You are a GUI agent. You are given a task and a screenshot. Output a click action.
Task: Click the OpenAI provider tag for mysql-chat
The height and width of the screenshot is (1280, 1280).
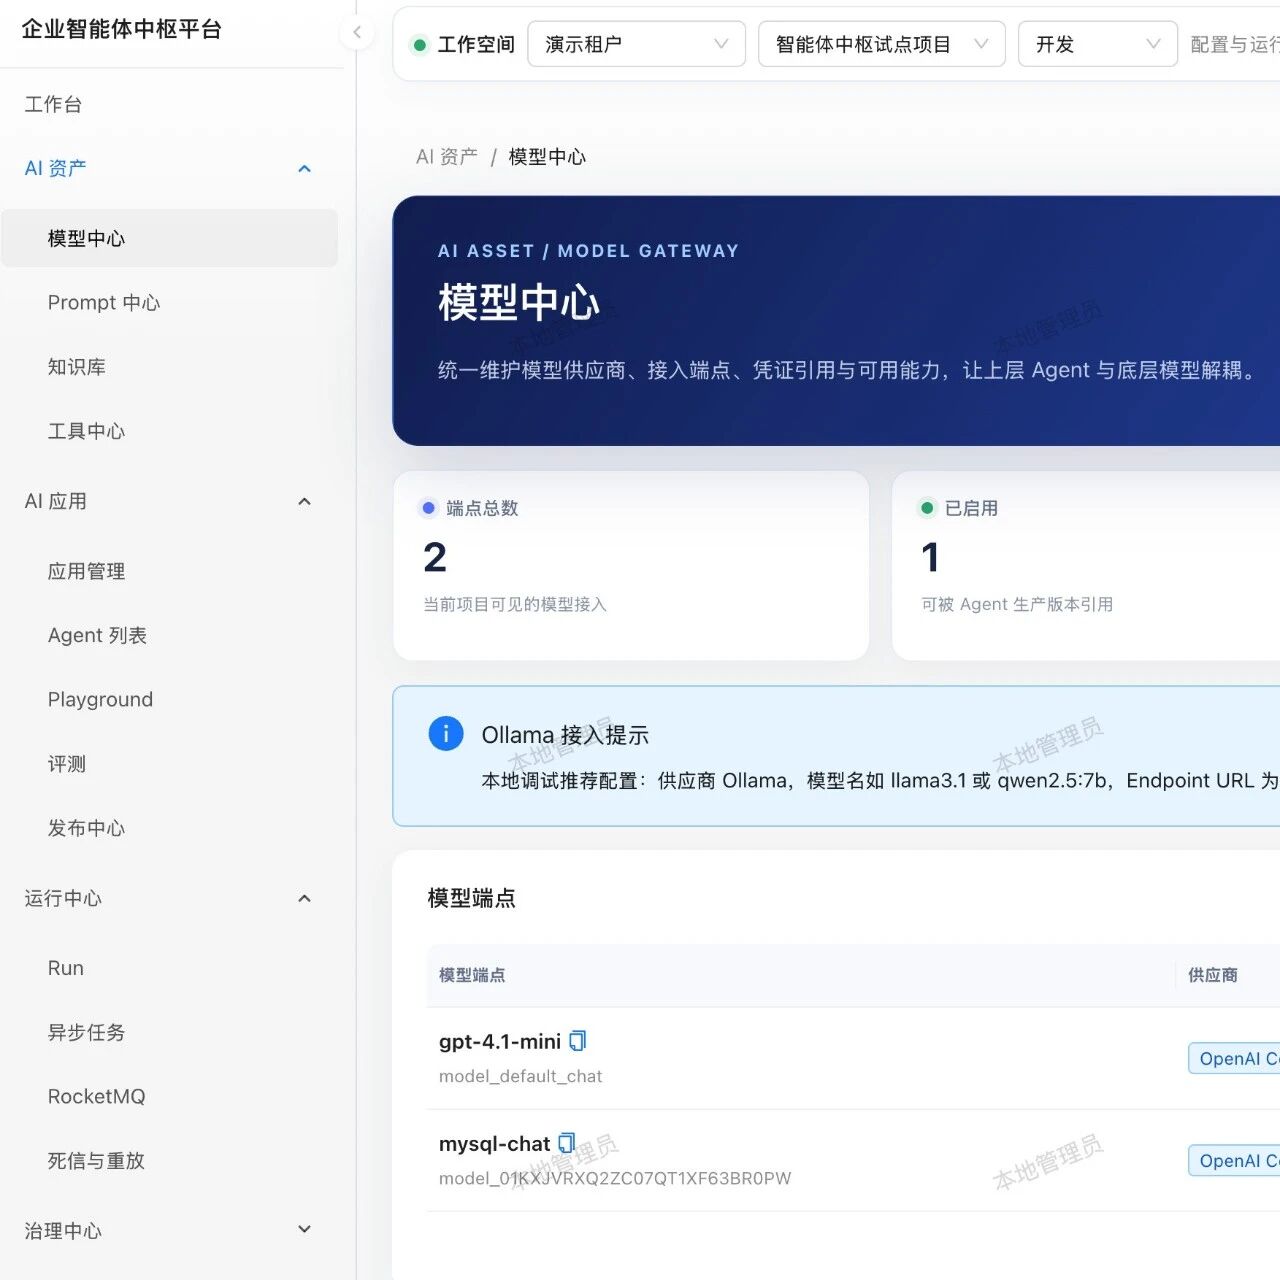(1234, 1160)
